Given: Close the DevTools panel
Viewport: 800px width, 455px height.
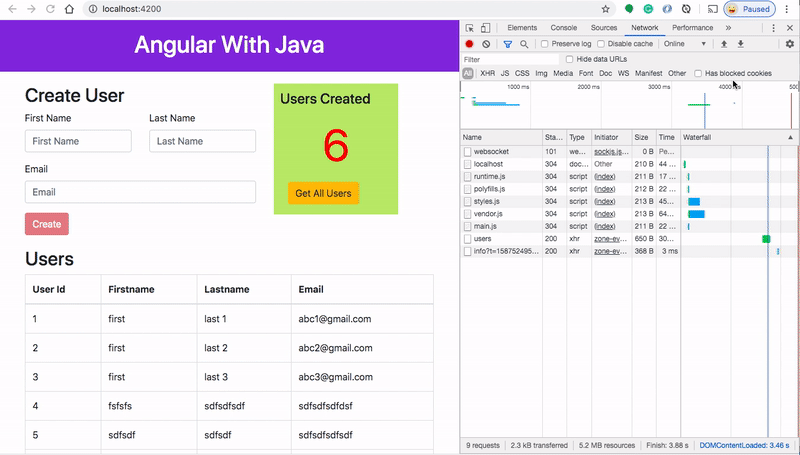Looking at the screenshot, I should pyautogui.click(x=790, y=28).
